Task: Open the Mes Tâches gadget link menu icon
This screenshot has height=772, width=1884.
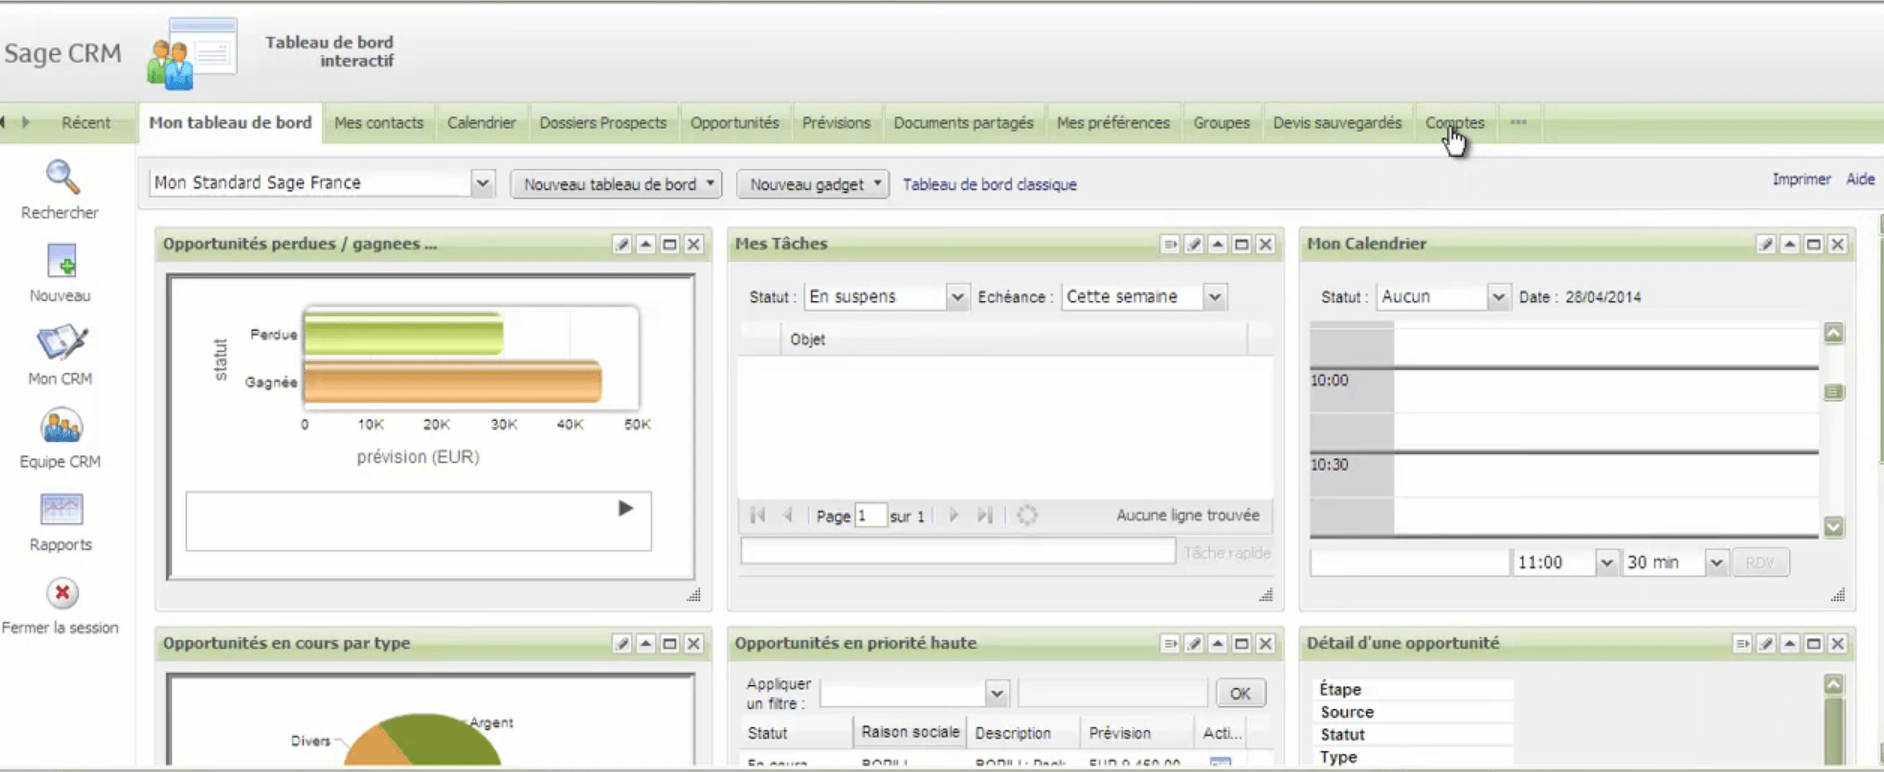Action: tap(1170, 244)
